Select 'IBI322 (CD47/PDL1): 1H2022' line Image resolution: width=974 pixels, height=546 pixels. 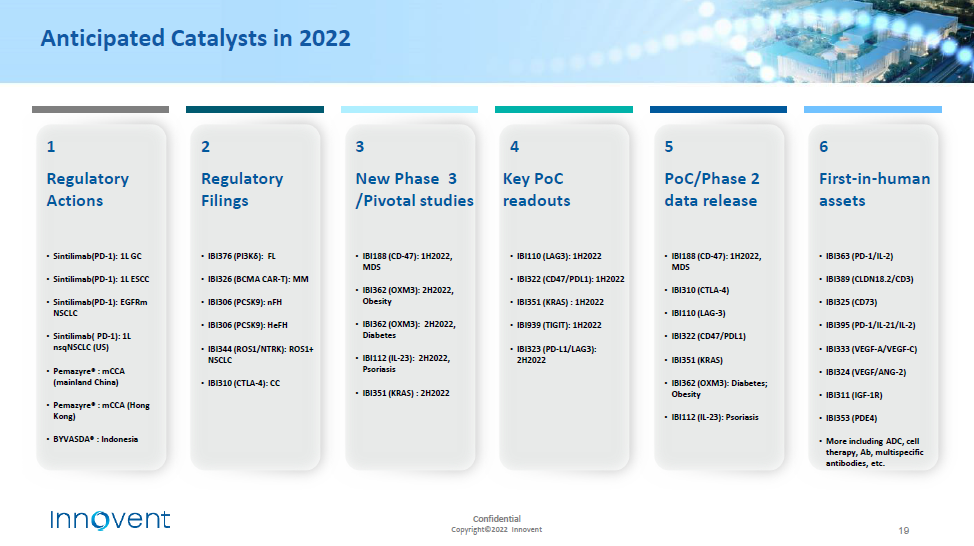pos(570,279)
